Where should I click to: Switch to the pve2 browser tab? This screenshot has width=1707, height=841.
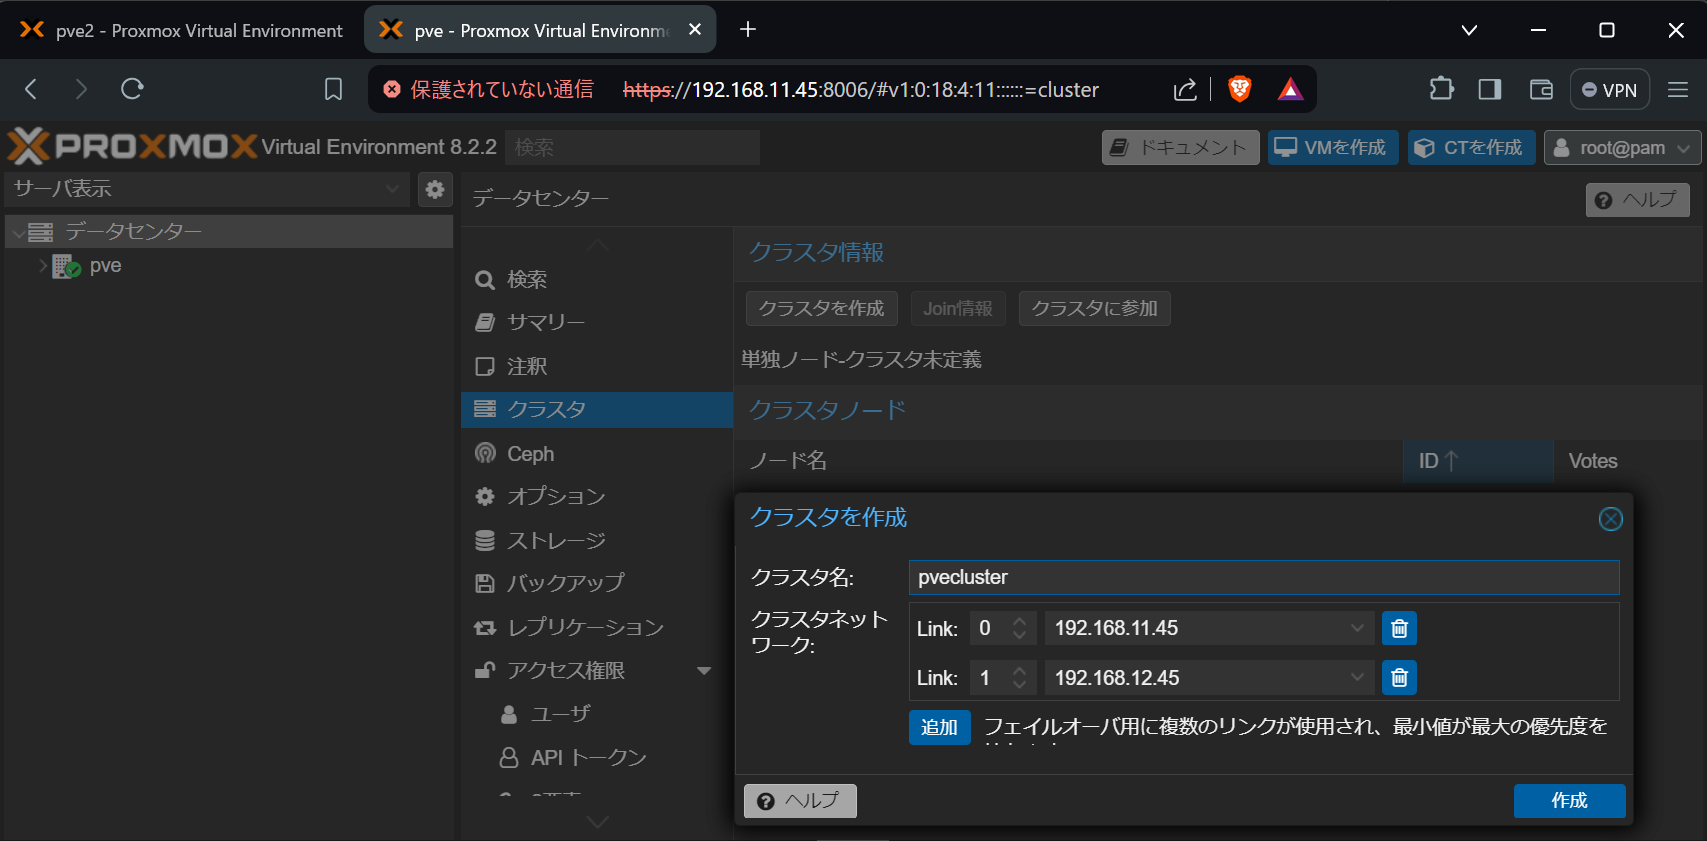(x=182, y=30)
